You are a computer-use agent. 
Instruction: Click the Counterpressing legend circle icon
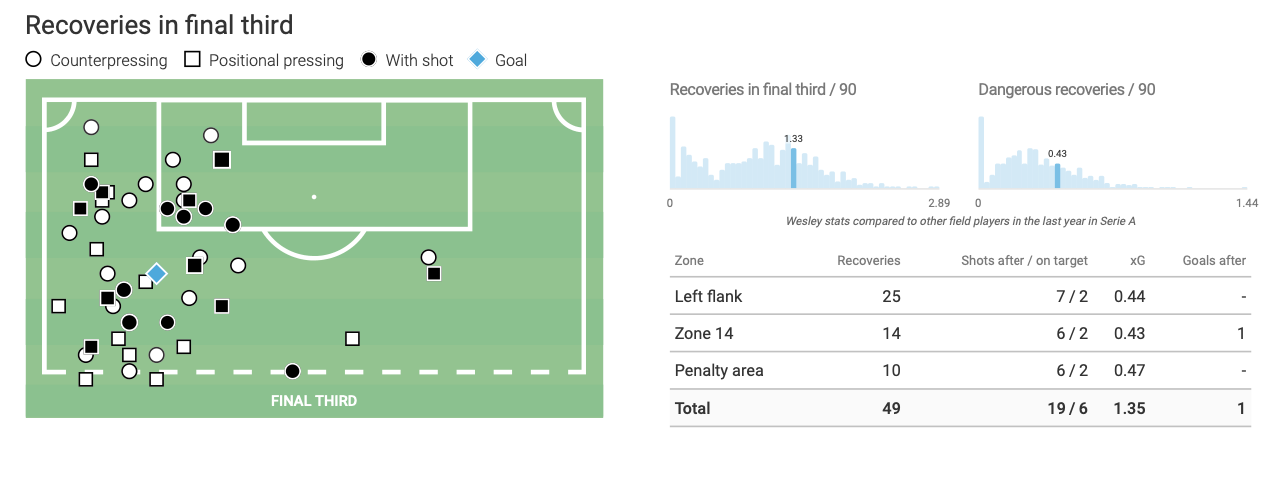(x=34, y=60)
